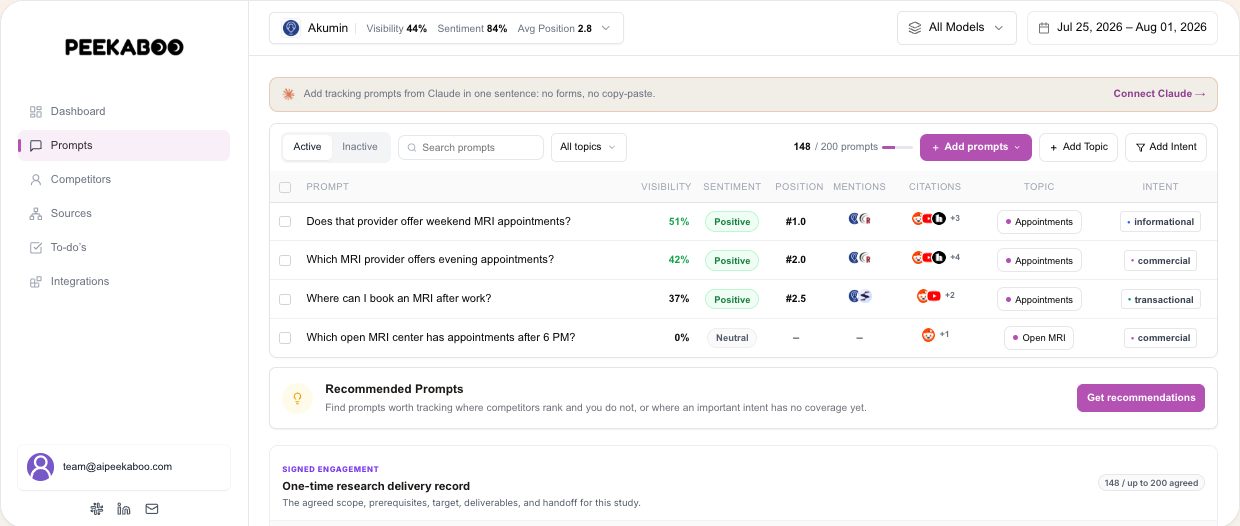Check the book MRI after work checkbox
The image size is (1240, 526).
(285, 299)
